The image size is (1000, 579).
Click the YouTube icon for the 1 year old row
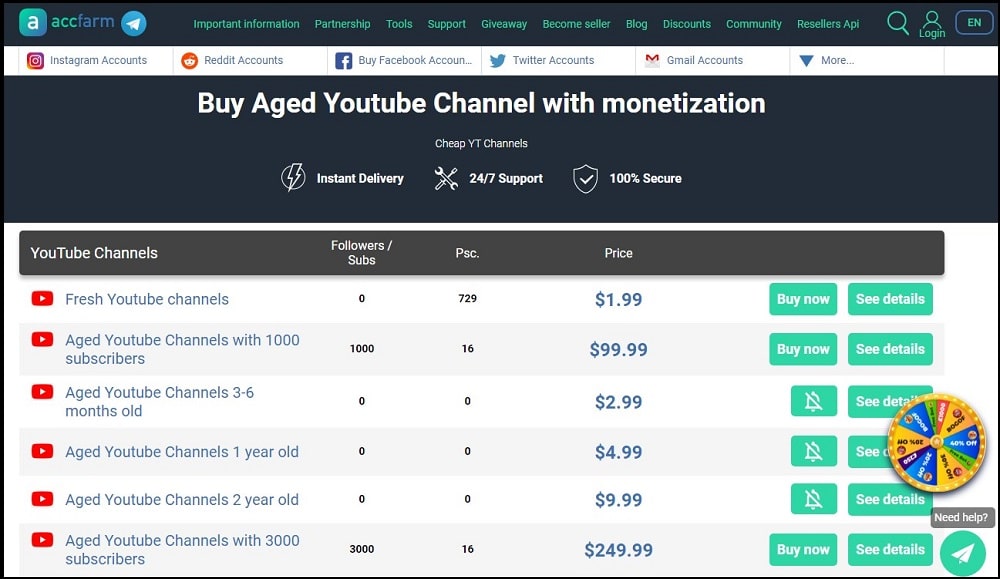point(42,451)
